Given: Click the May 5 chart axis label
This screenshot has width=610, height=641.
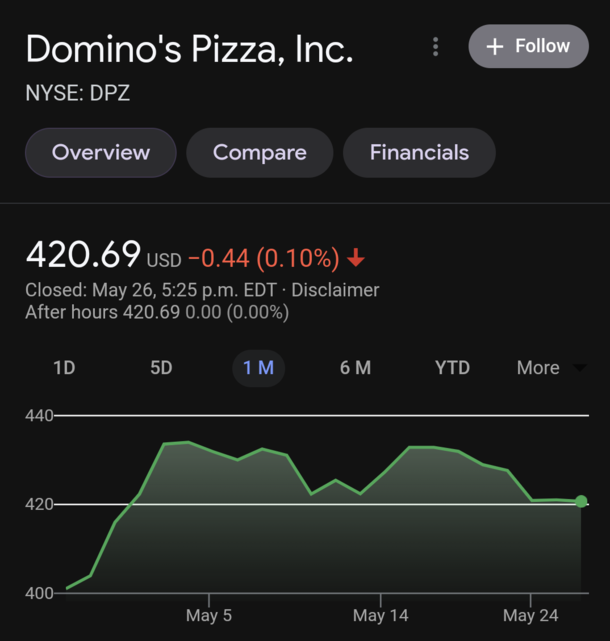Looking at the screenshot, I should [x=209, y=616].
